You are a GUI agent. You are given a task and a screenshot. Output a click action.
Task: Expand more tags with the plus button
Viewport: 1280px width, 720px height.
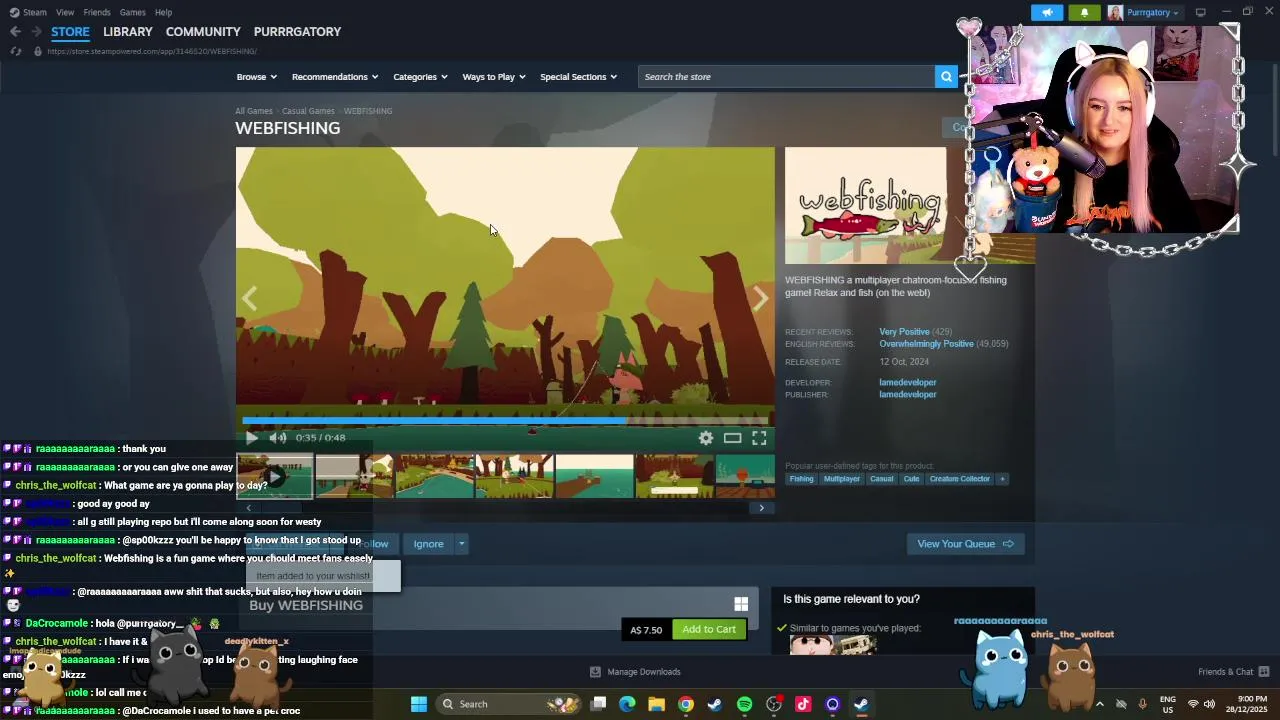pos(1002,479)
